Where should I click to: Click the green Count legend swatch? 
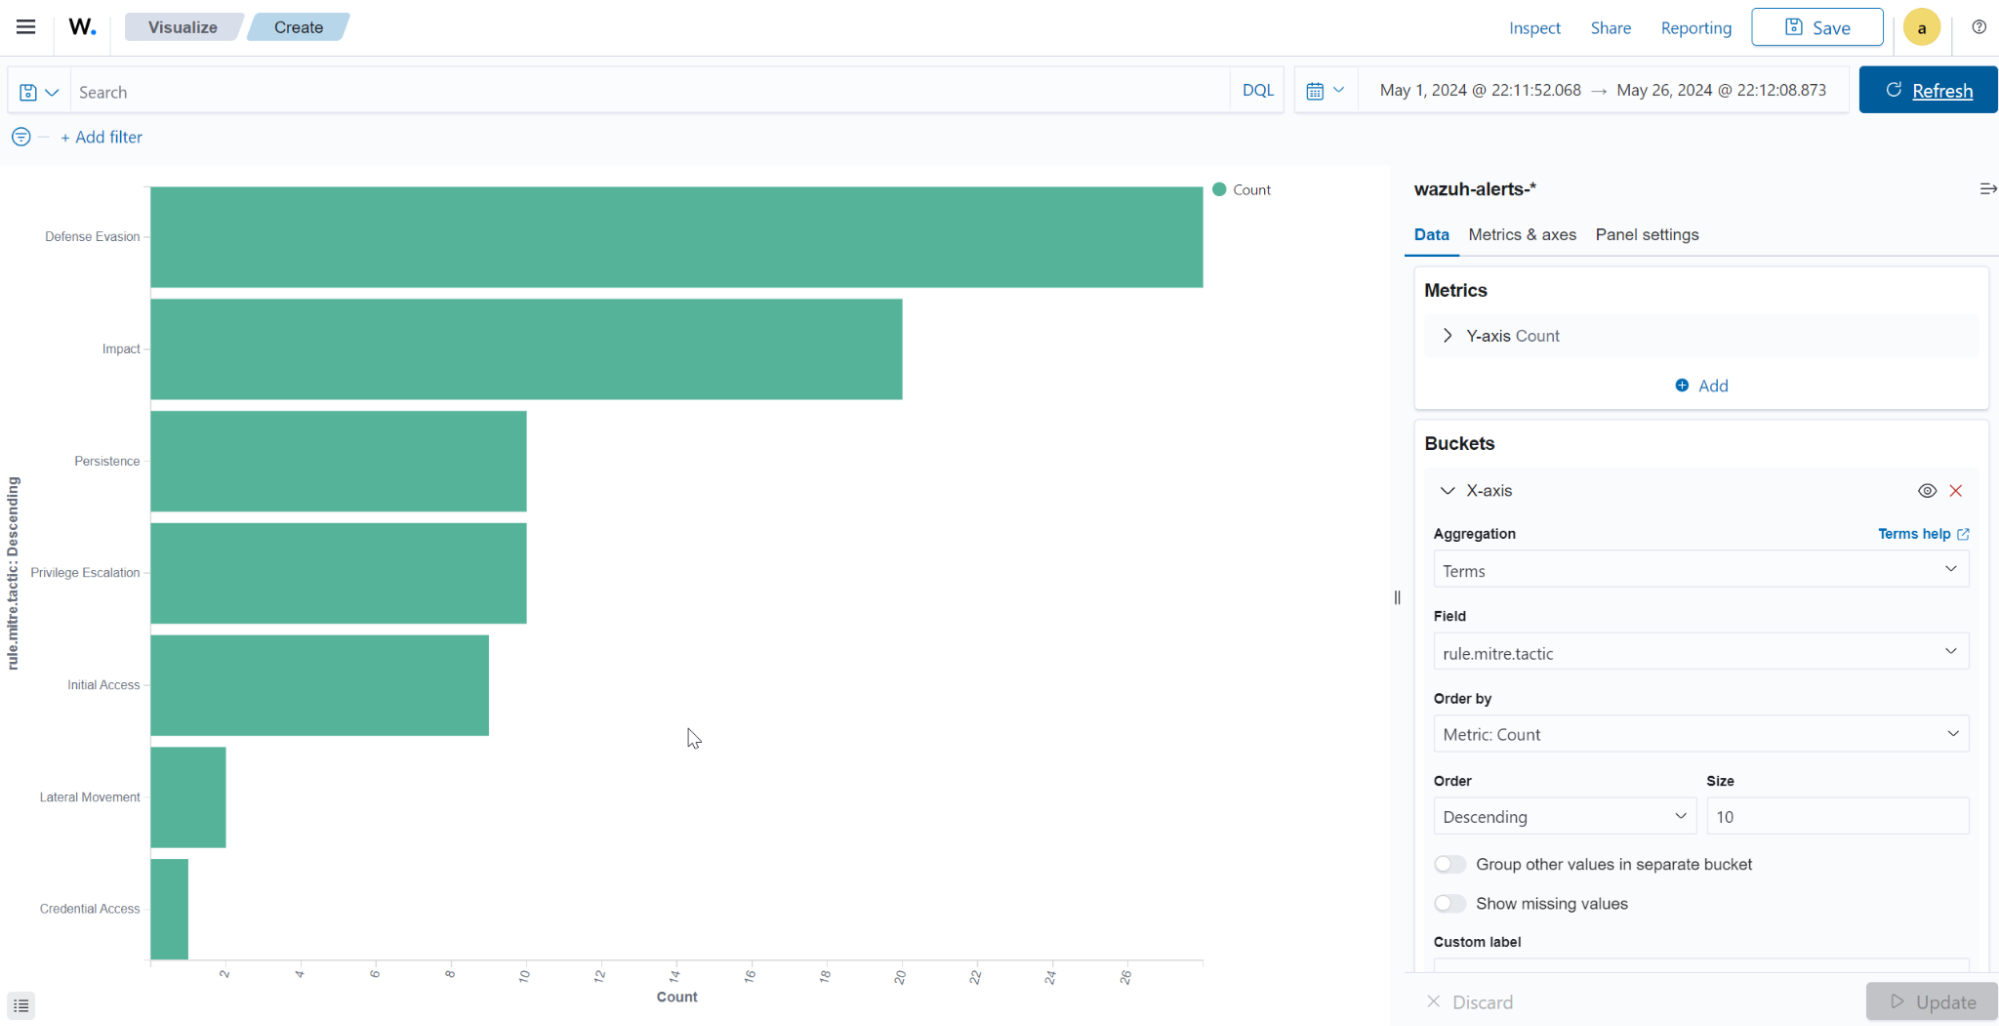coord(1218,188)
